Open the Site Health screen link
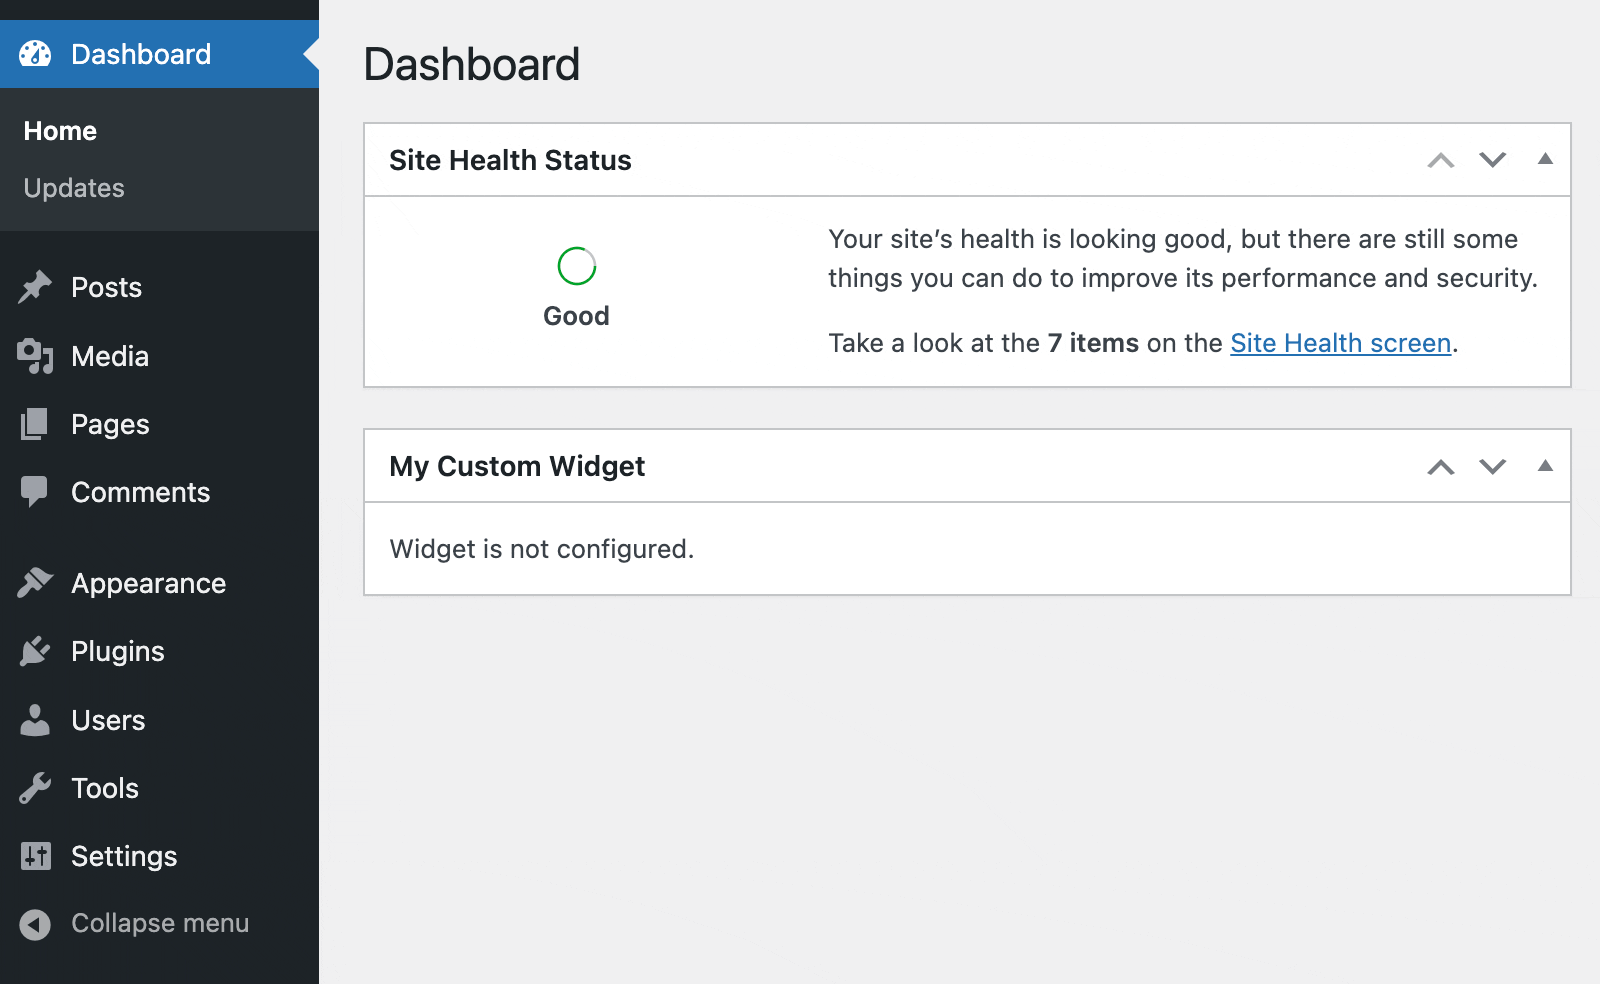 tap(1340, 343)
